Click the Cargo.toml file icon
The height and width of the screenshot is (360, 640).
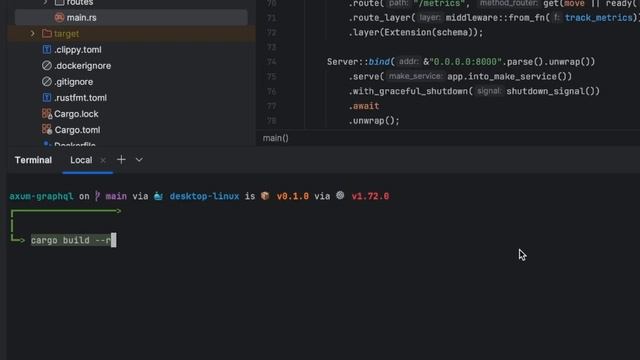click(x=47, y=129)
